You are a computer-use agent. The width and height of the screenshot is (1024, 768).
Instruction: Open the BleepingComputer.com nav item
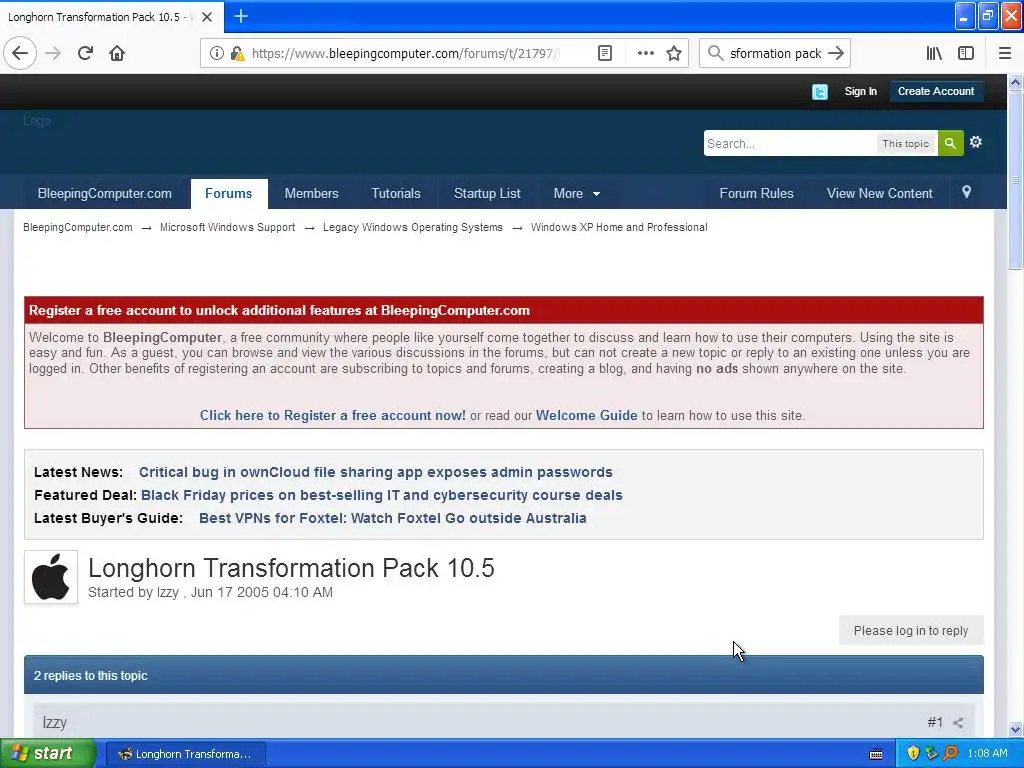(104, 193)
